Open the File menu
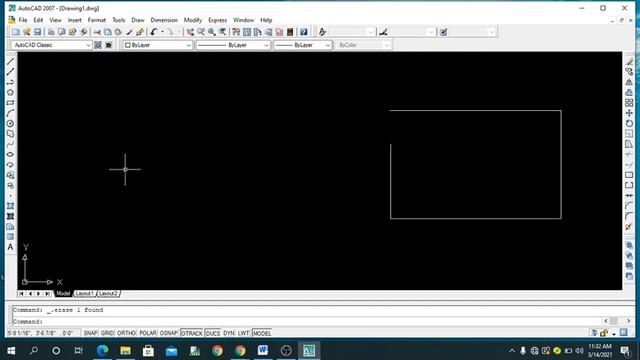The image size is (640, 360). pos(23,20)
